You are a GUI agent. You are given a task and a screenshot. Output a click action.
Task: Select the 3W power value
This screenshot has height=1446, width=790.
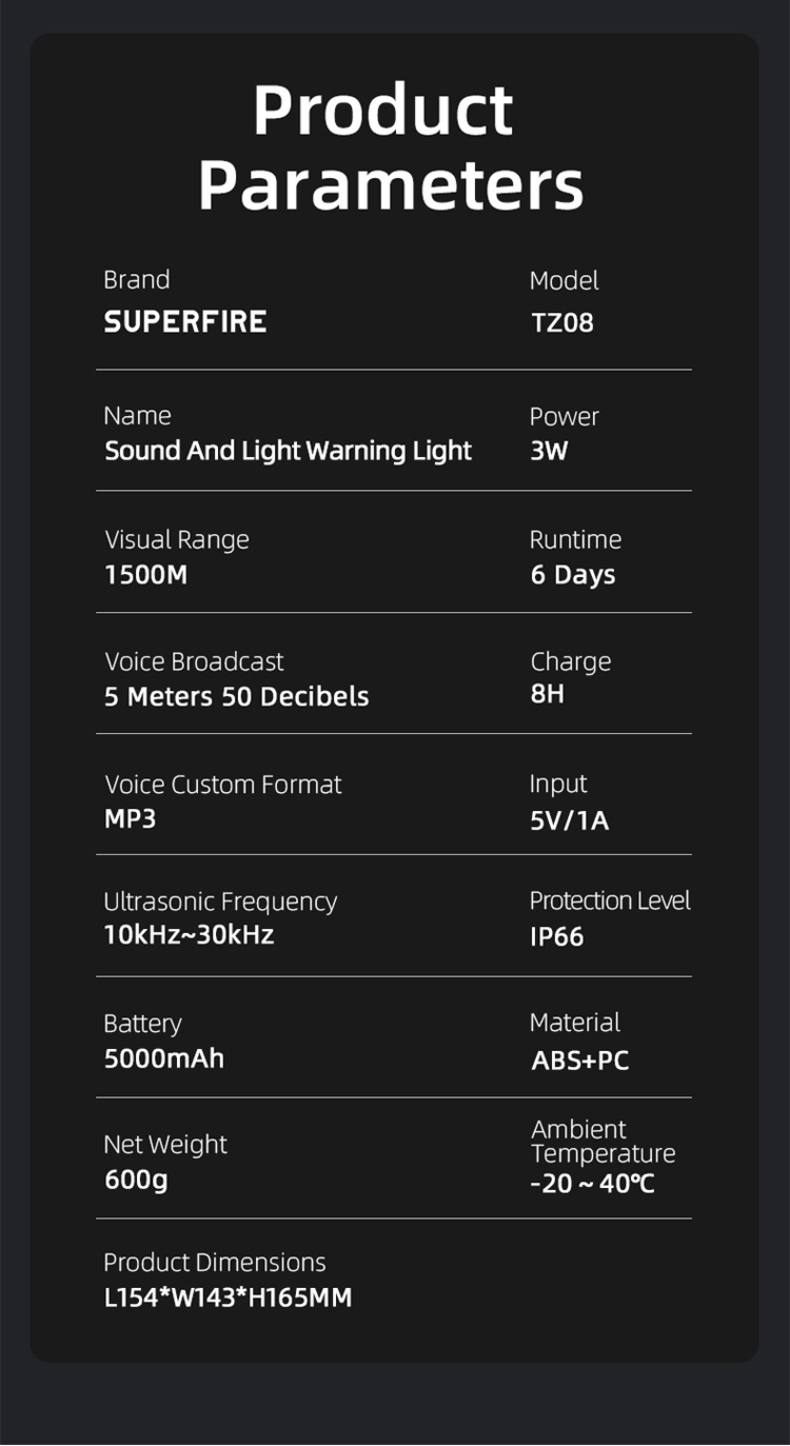point(549,451)
